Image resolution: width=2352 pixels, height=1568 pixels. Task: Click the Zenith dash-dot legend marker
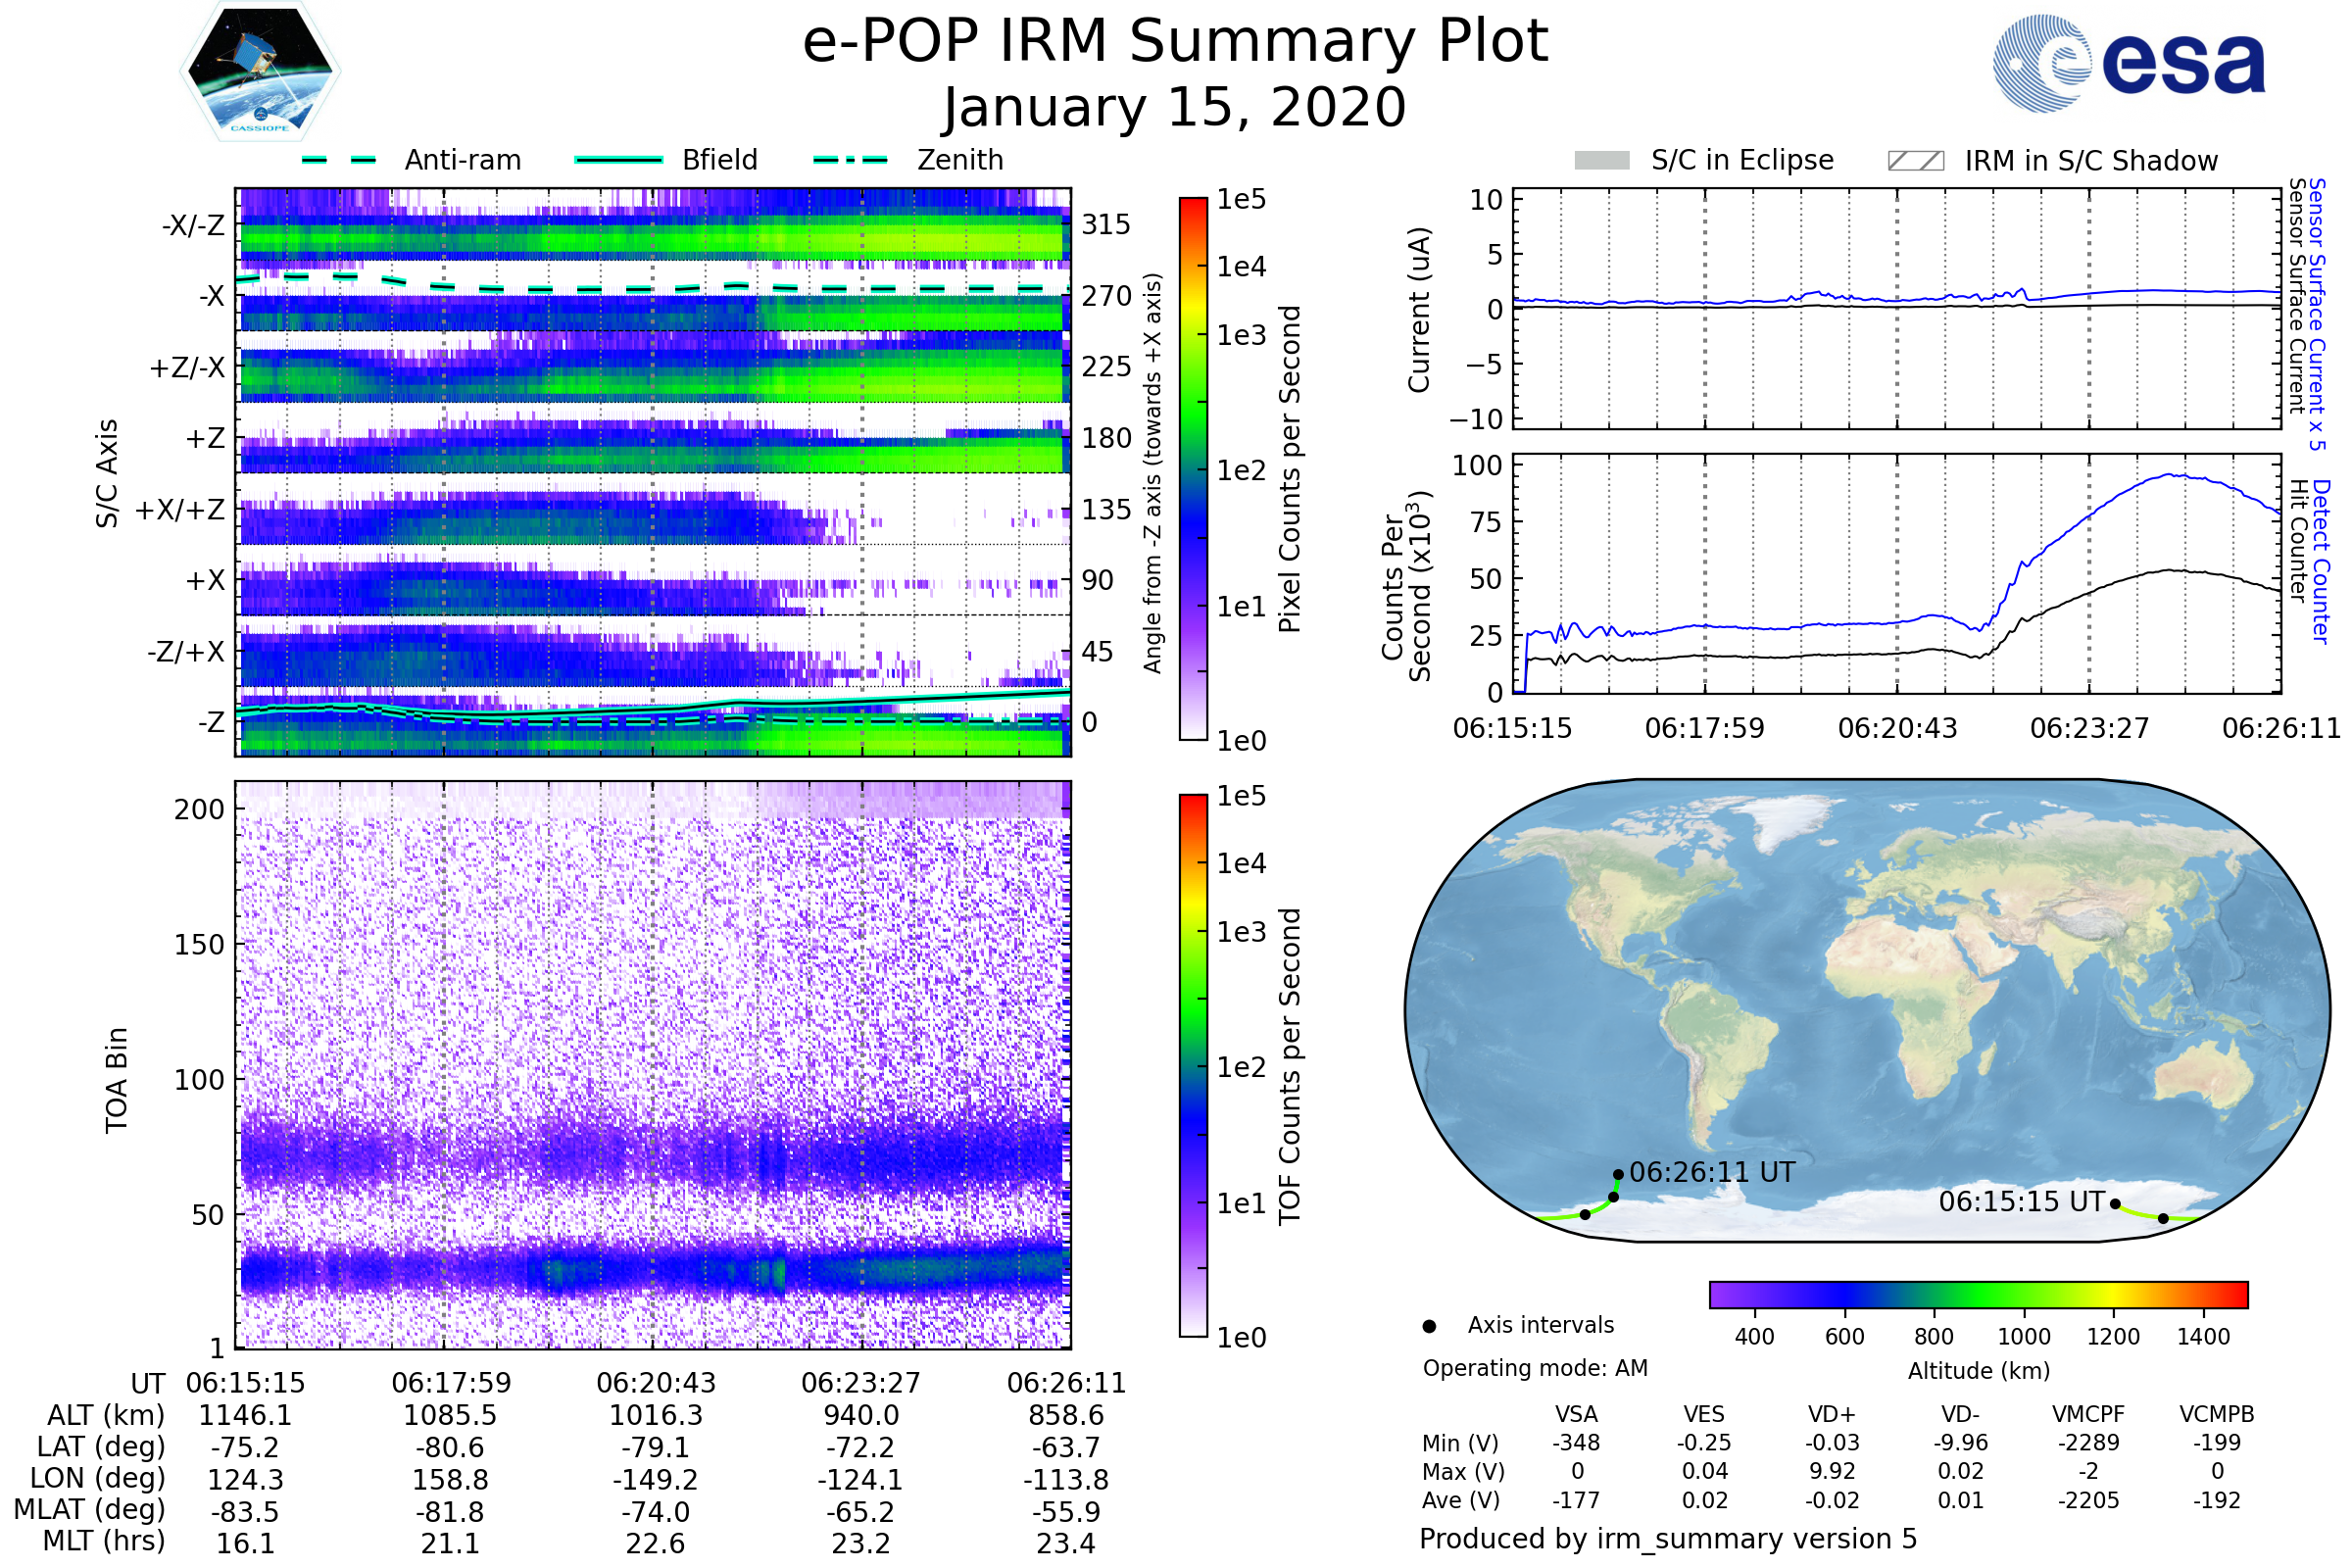851,160
